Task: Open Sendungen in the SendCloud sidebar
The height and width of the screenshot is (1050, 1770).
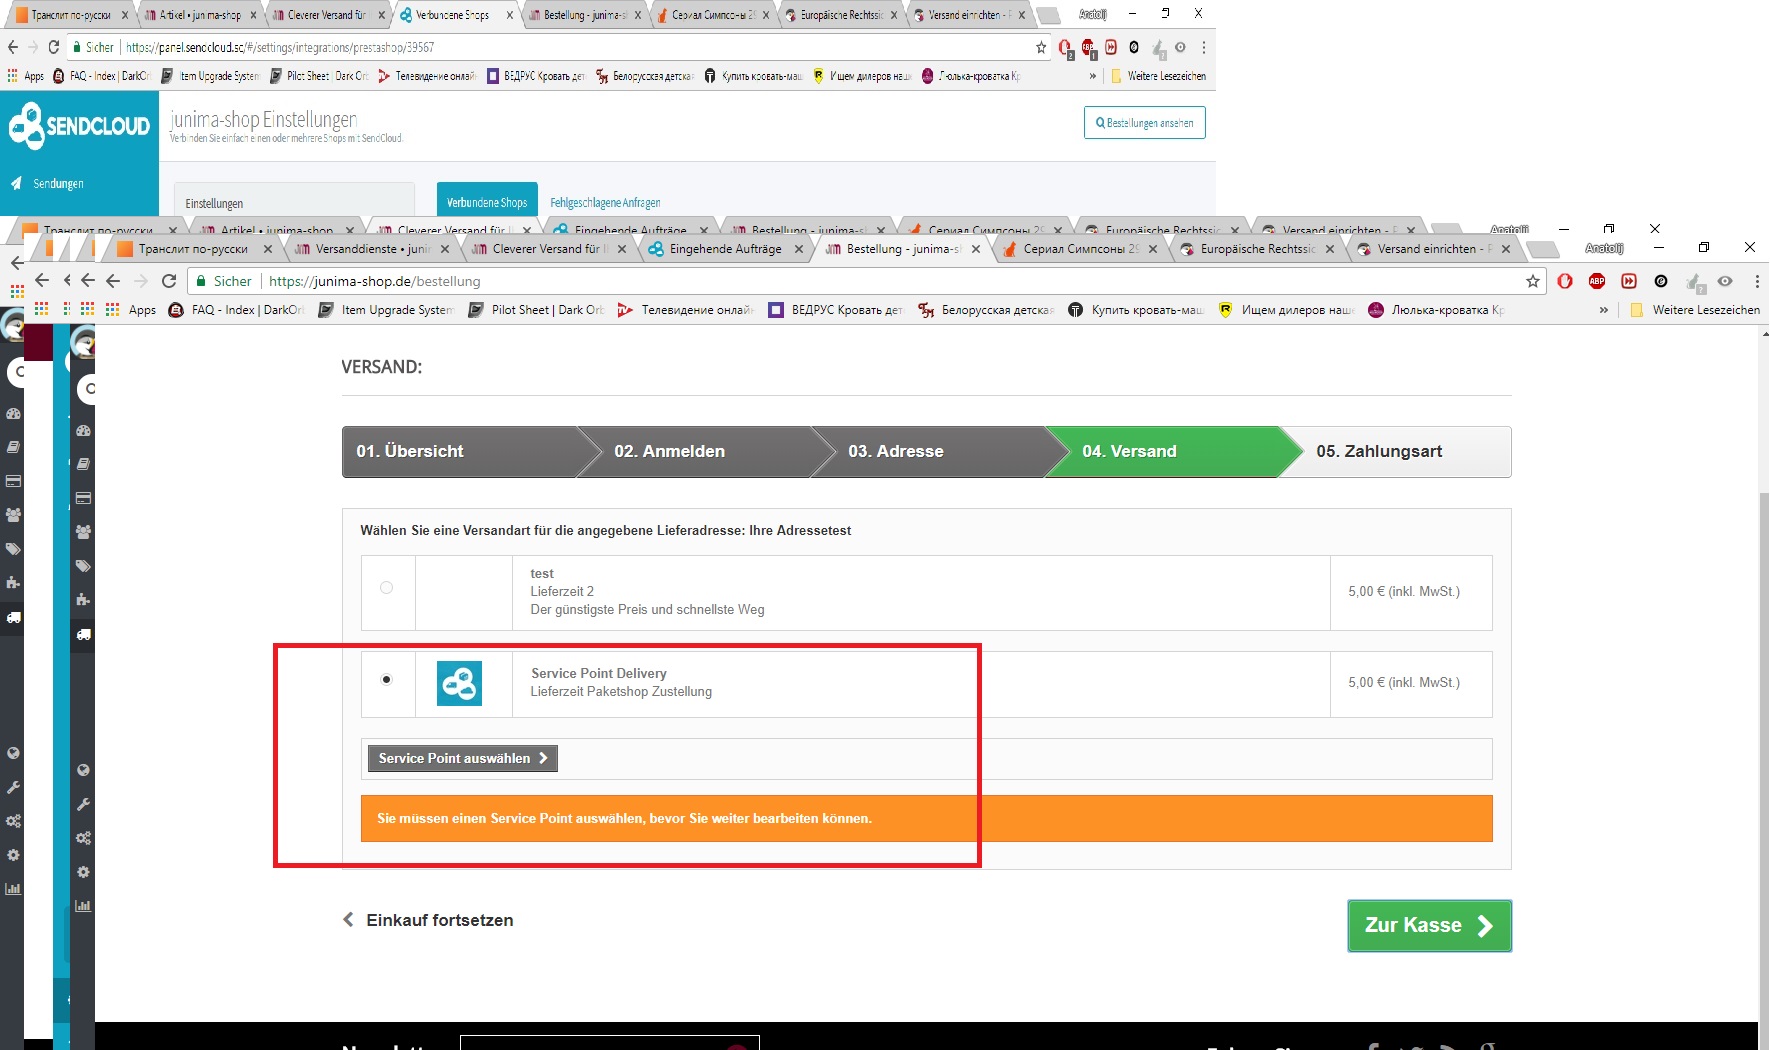Action: [48, 184]
